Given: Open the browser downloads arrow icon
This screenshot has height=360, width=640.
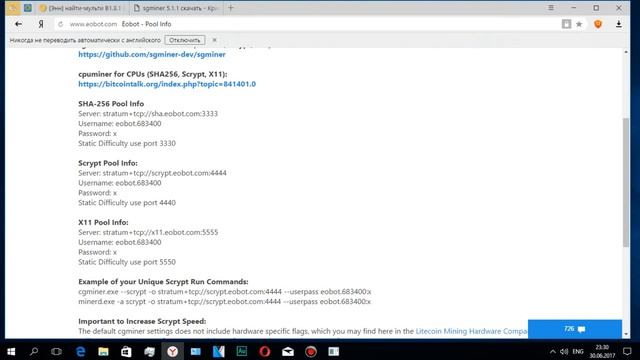Looking at the screenshot, I should 619,24.
